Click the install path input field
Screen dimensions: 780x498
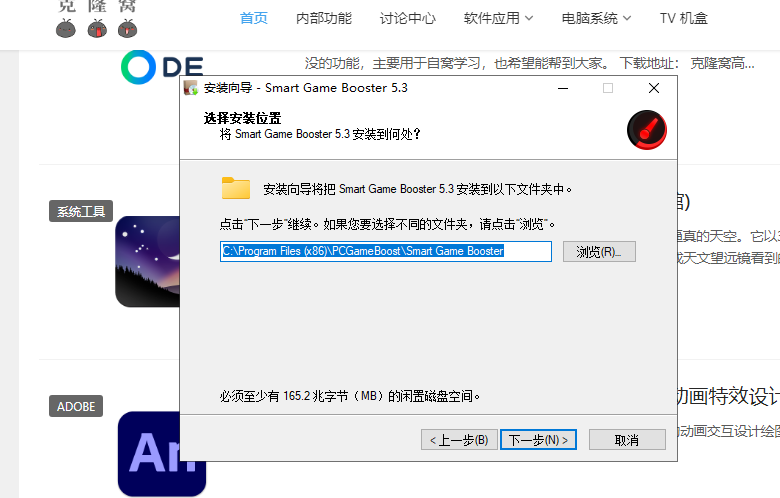(386, 251)
